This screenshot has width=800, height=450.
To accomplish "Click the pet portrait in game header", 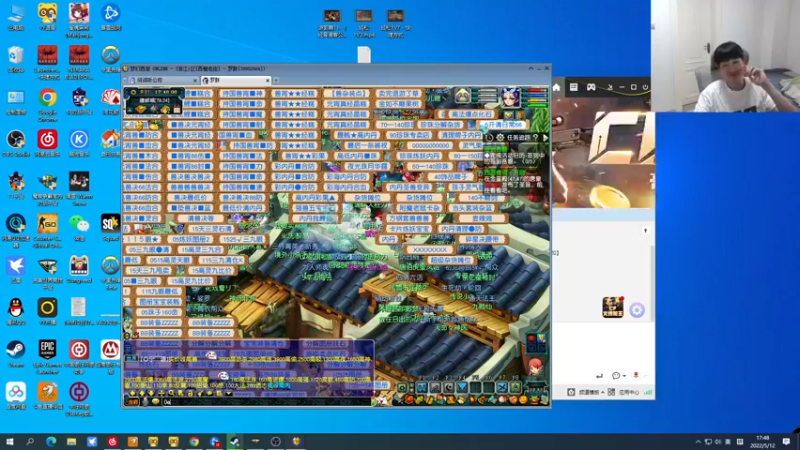I will click(x=462, y=95).
